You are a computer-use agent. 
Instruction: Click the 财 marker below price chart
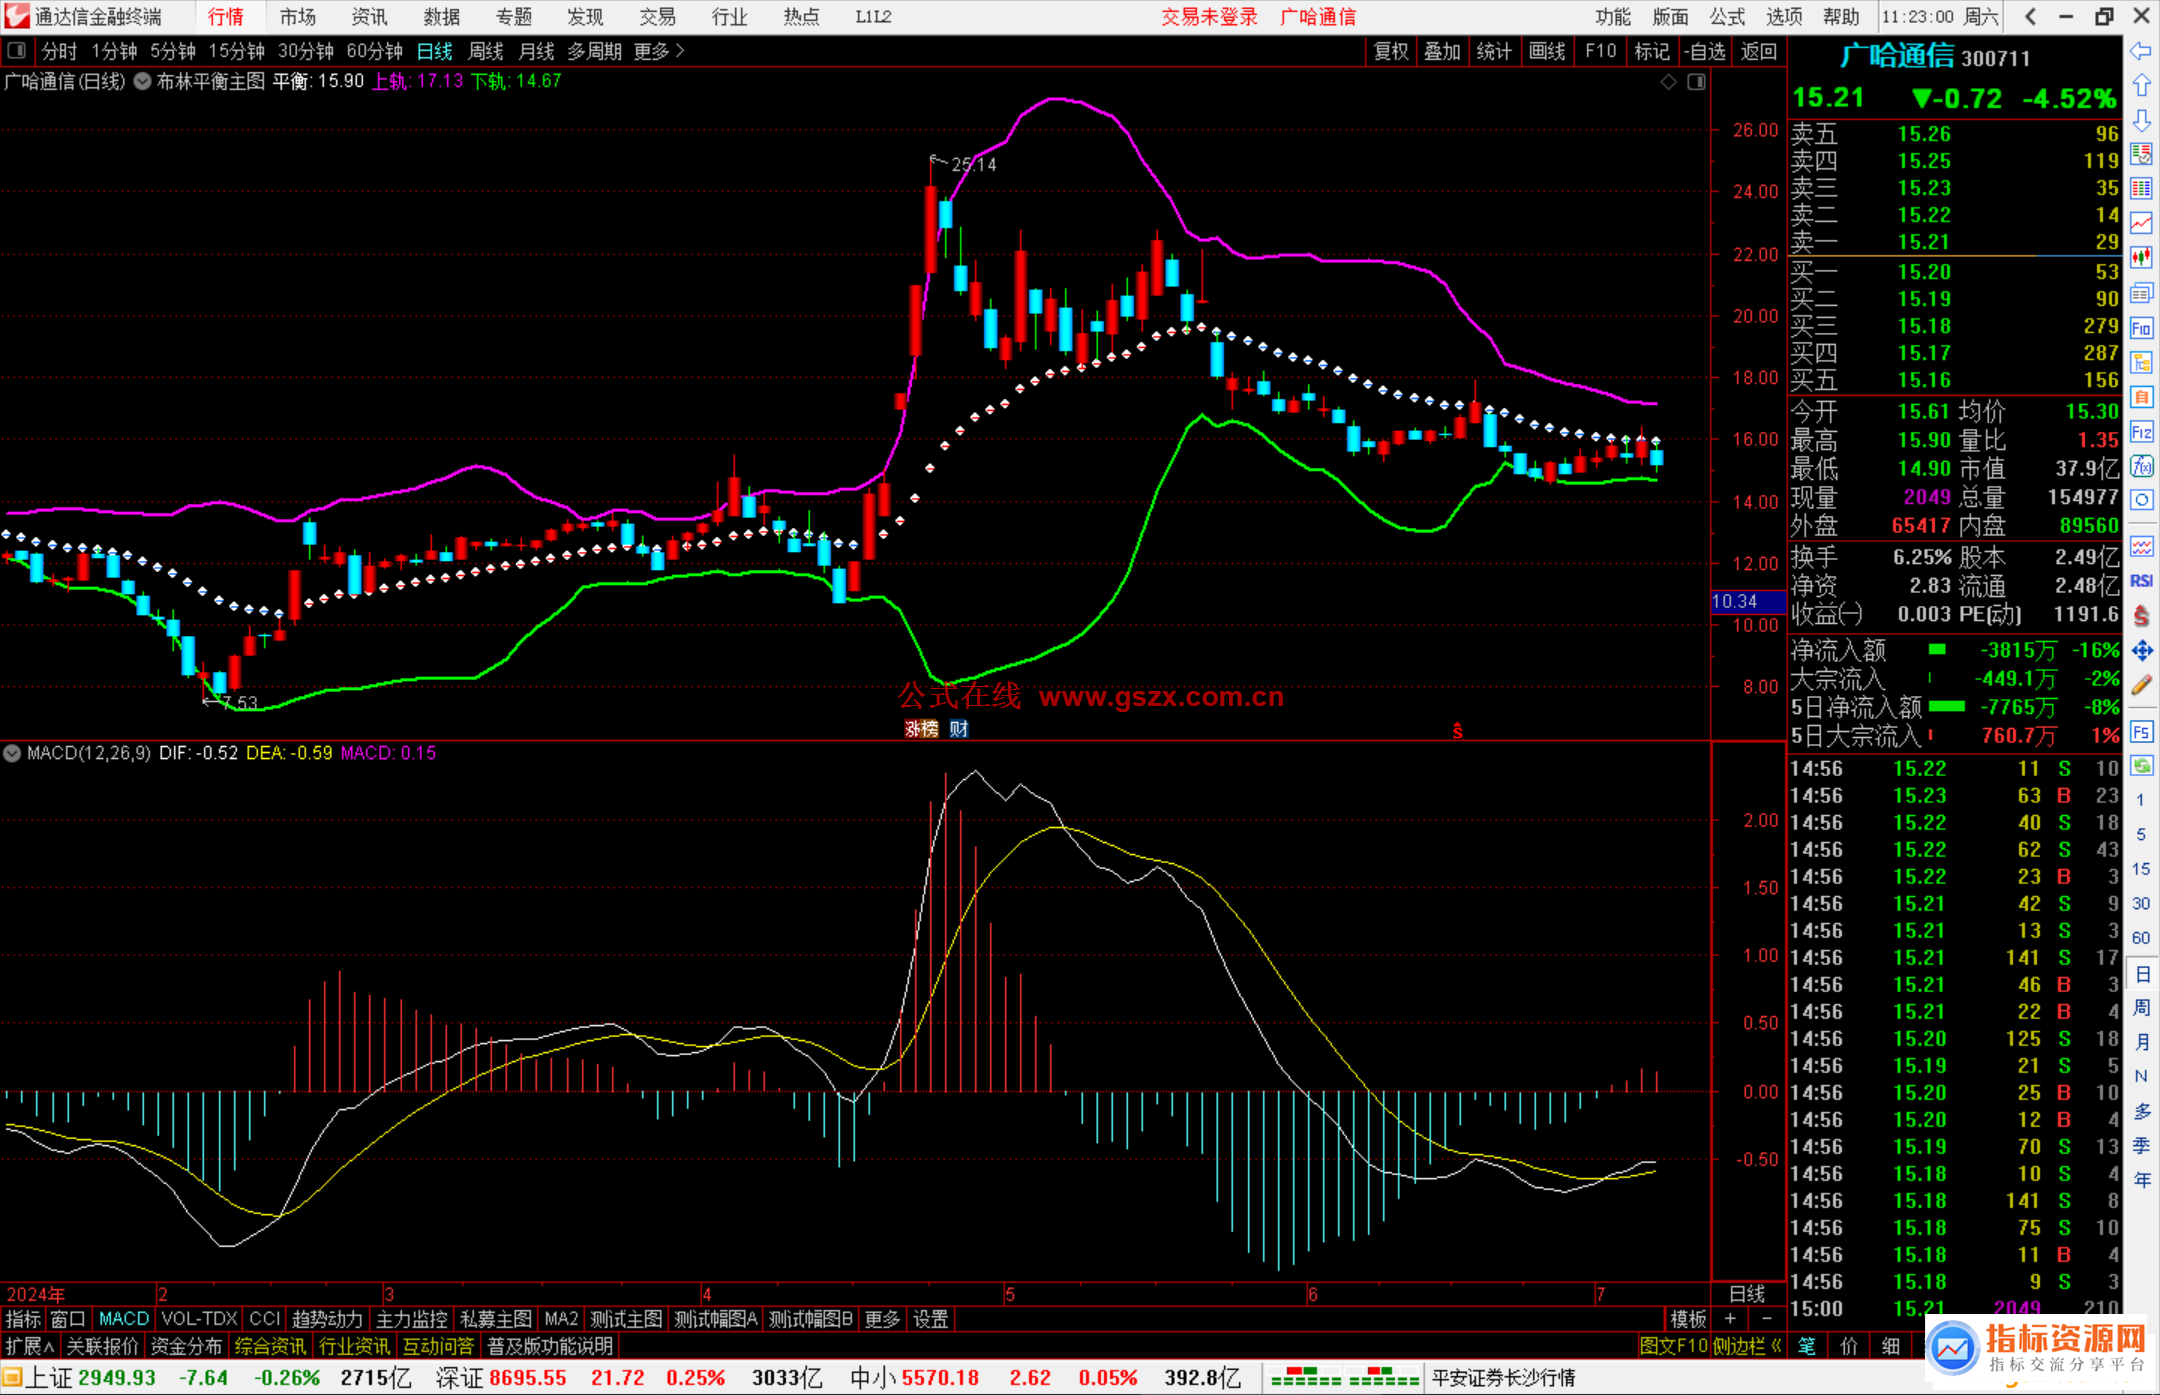959,729
